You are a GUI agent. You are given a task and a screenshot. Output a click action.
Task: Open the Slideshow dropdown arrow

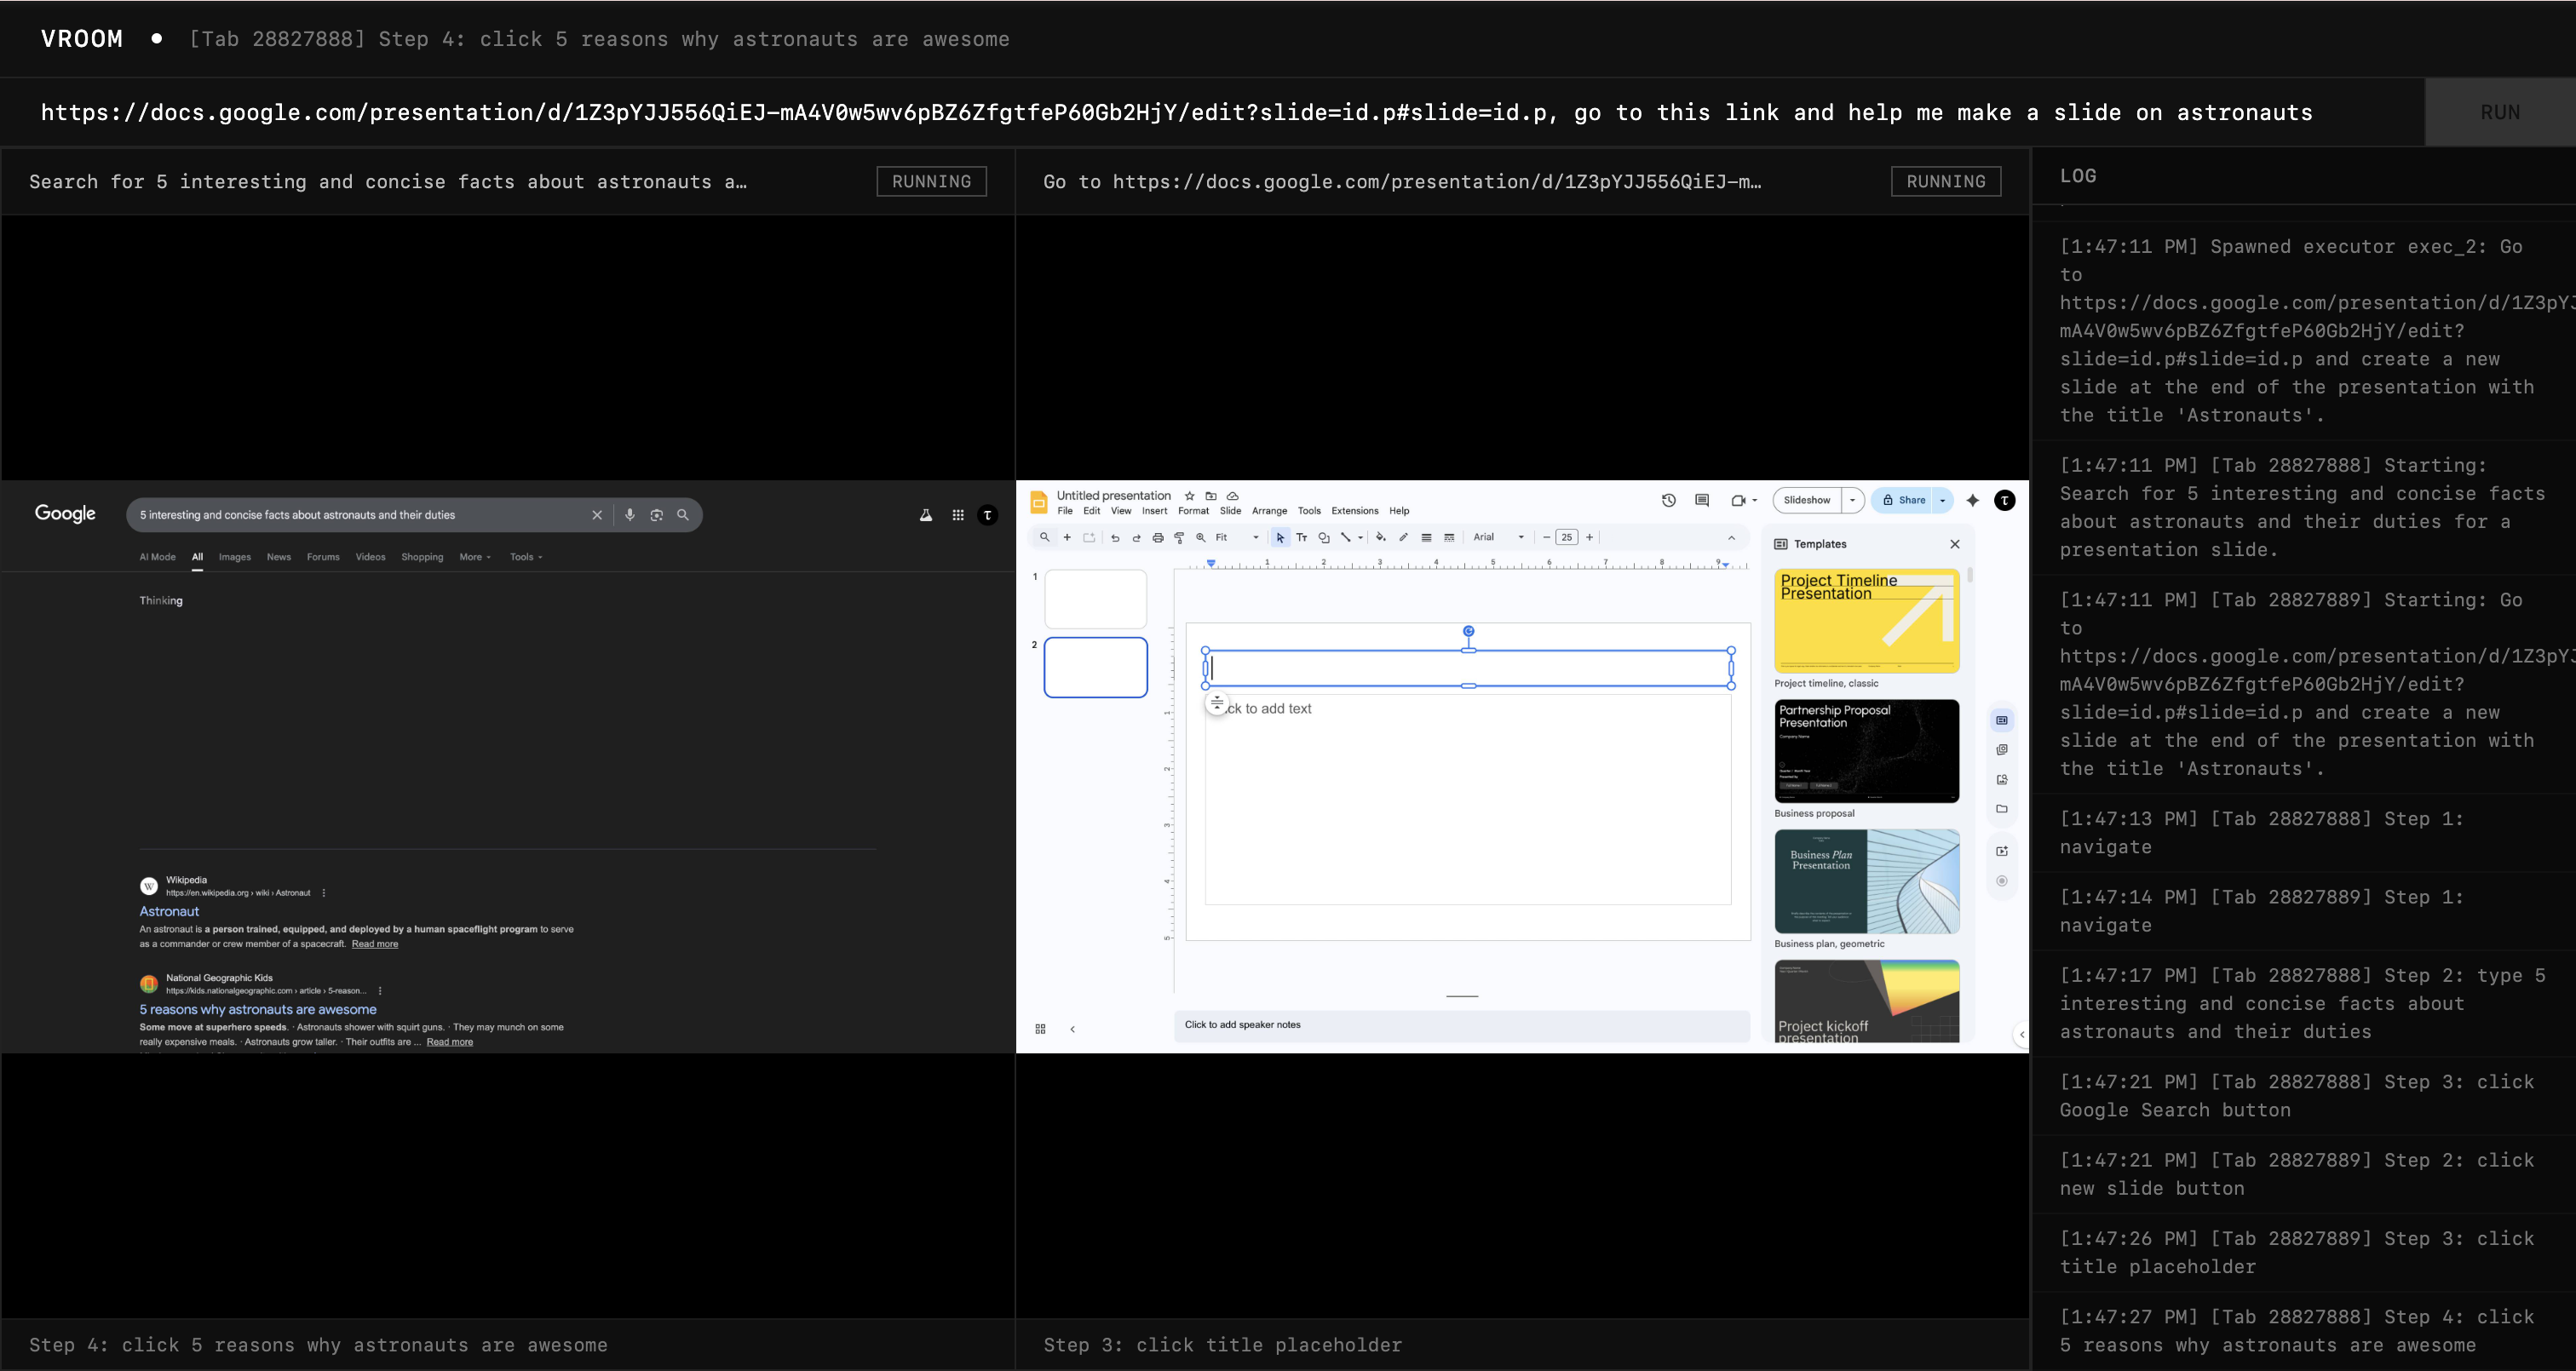(x=1852, y=500)
